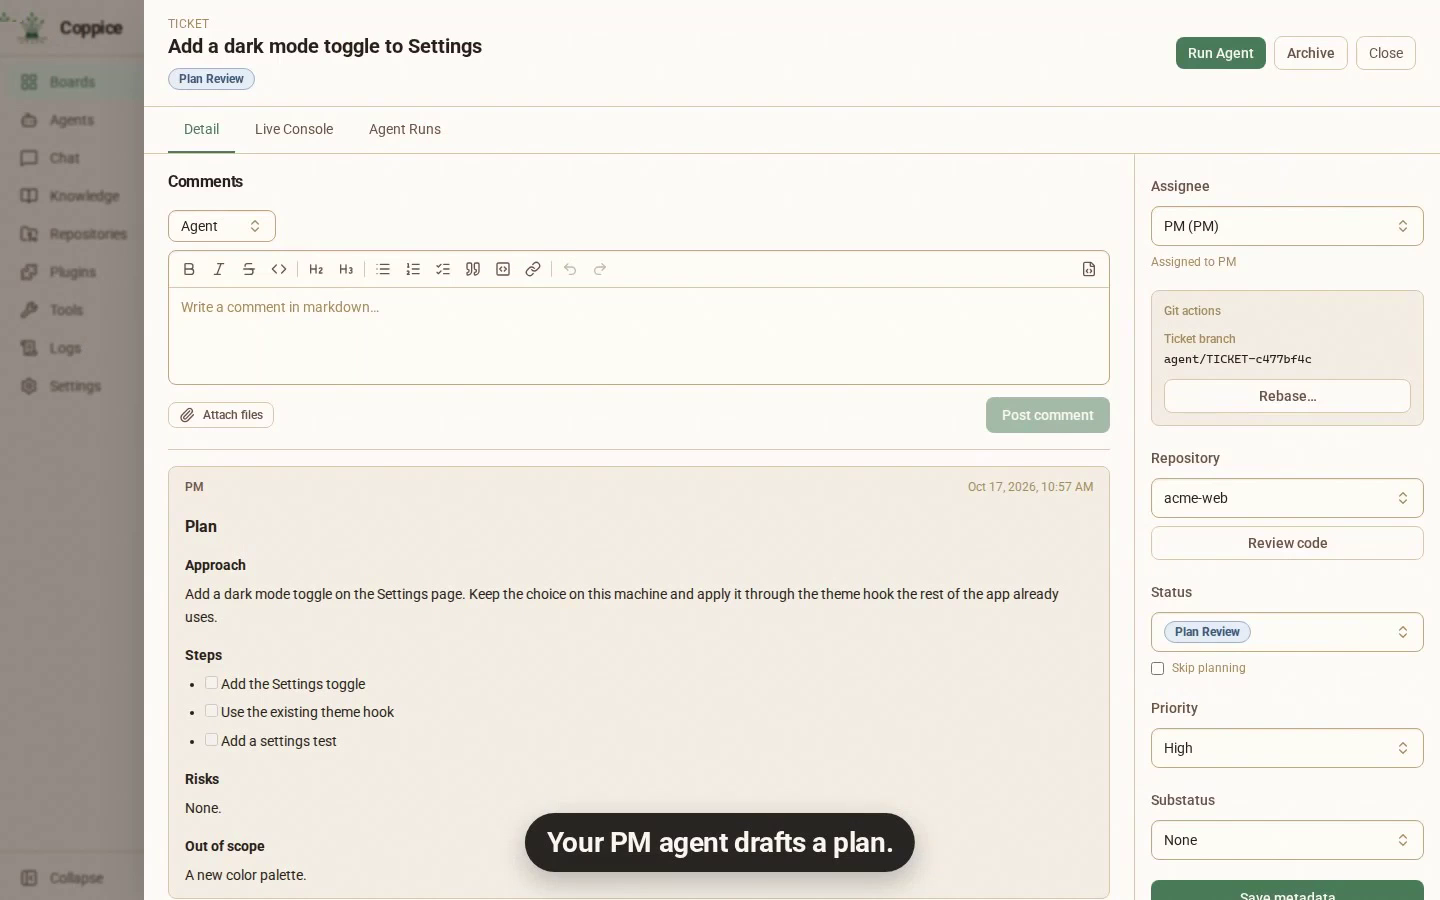Image resolution: width=1440 pixels, height=900 pixels.
Task: Open Settings in the left sidebar
Action: [75, 386]
